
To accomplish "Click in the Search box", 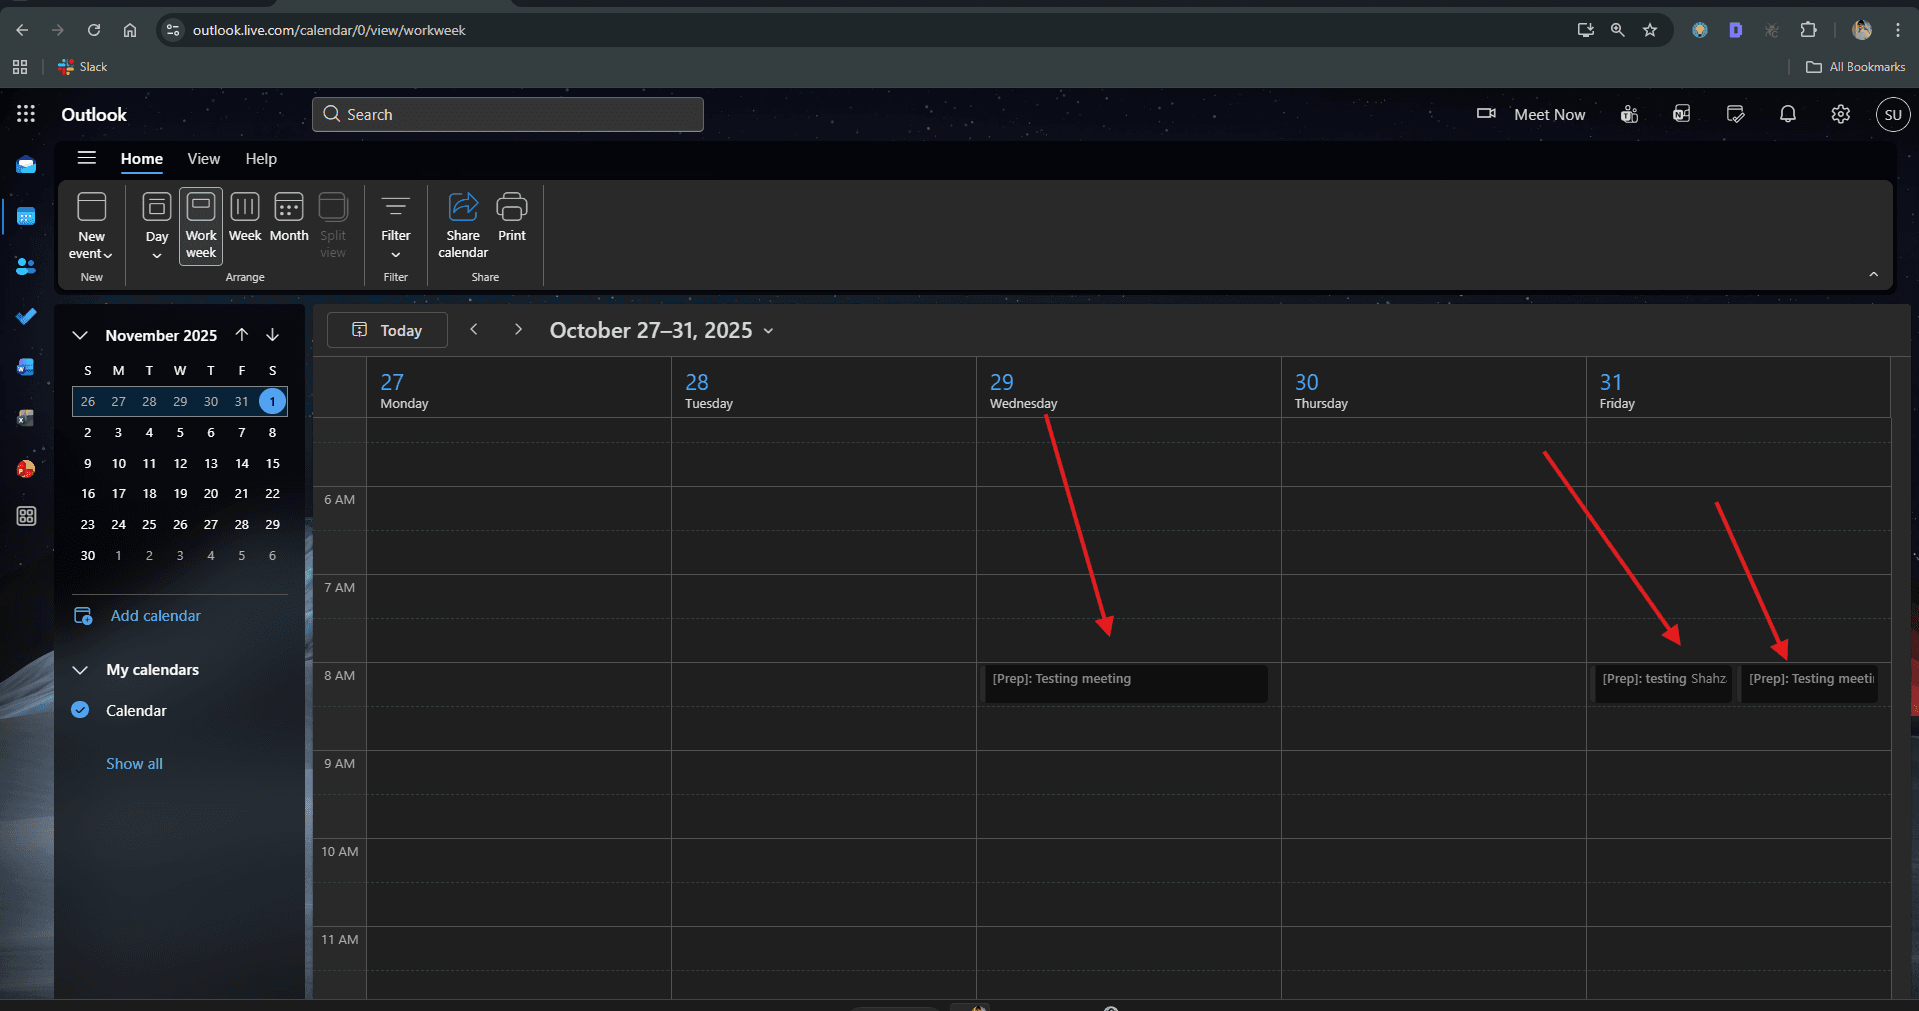I will (x=508, y=114).
